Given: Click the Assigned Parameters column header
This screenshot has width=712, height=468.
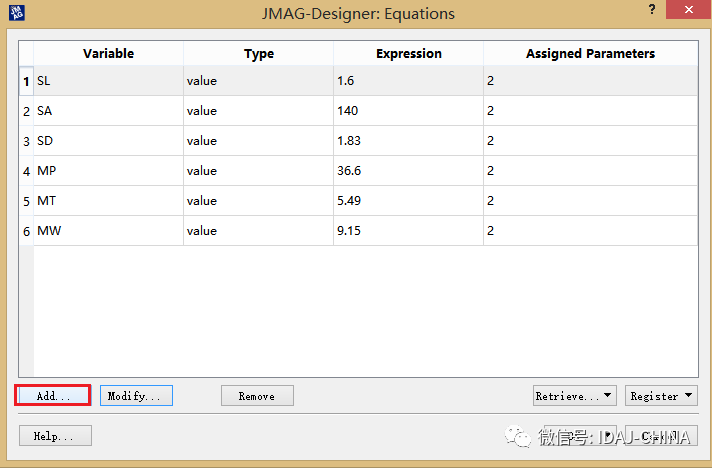Looking at the screenshot, I should pos(590,54).
